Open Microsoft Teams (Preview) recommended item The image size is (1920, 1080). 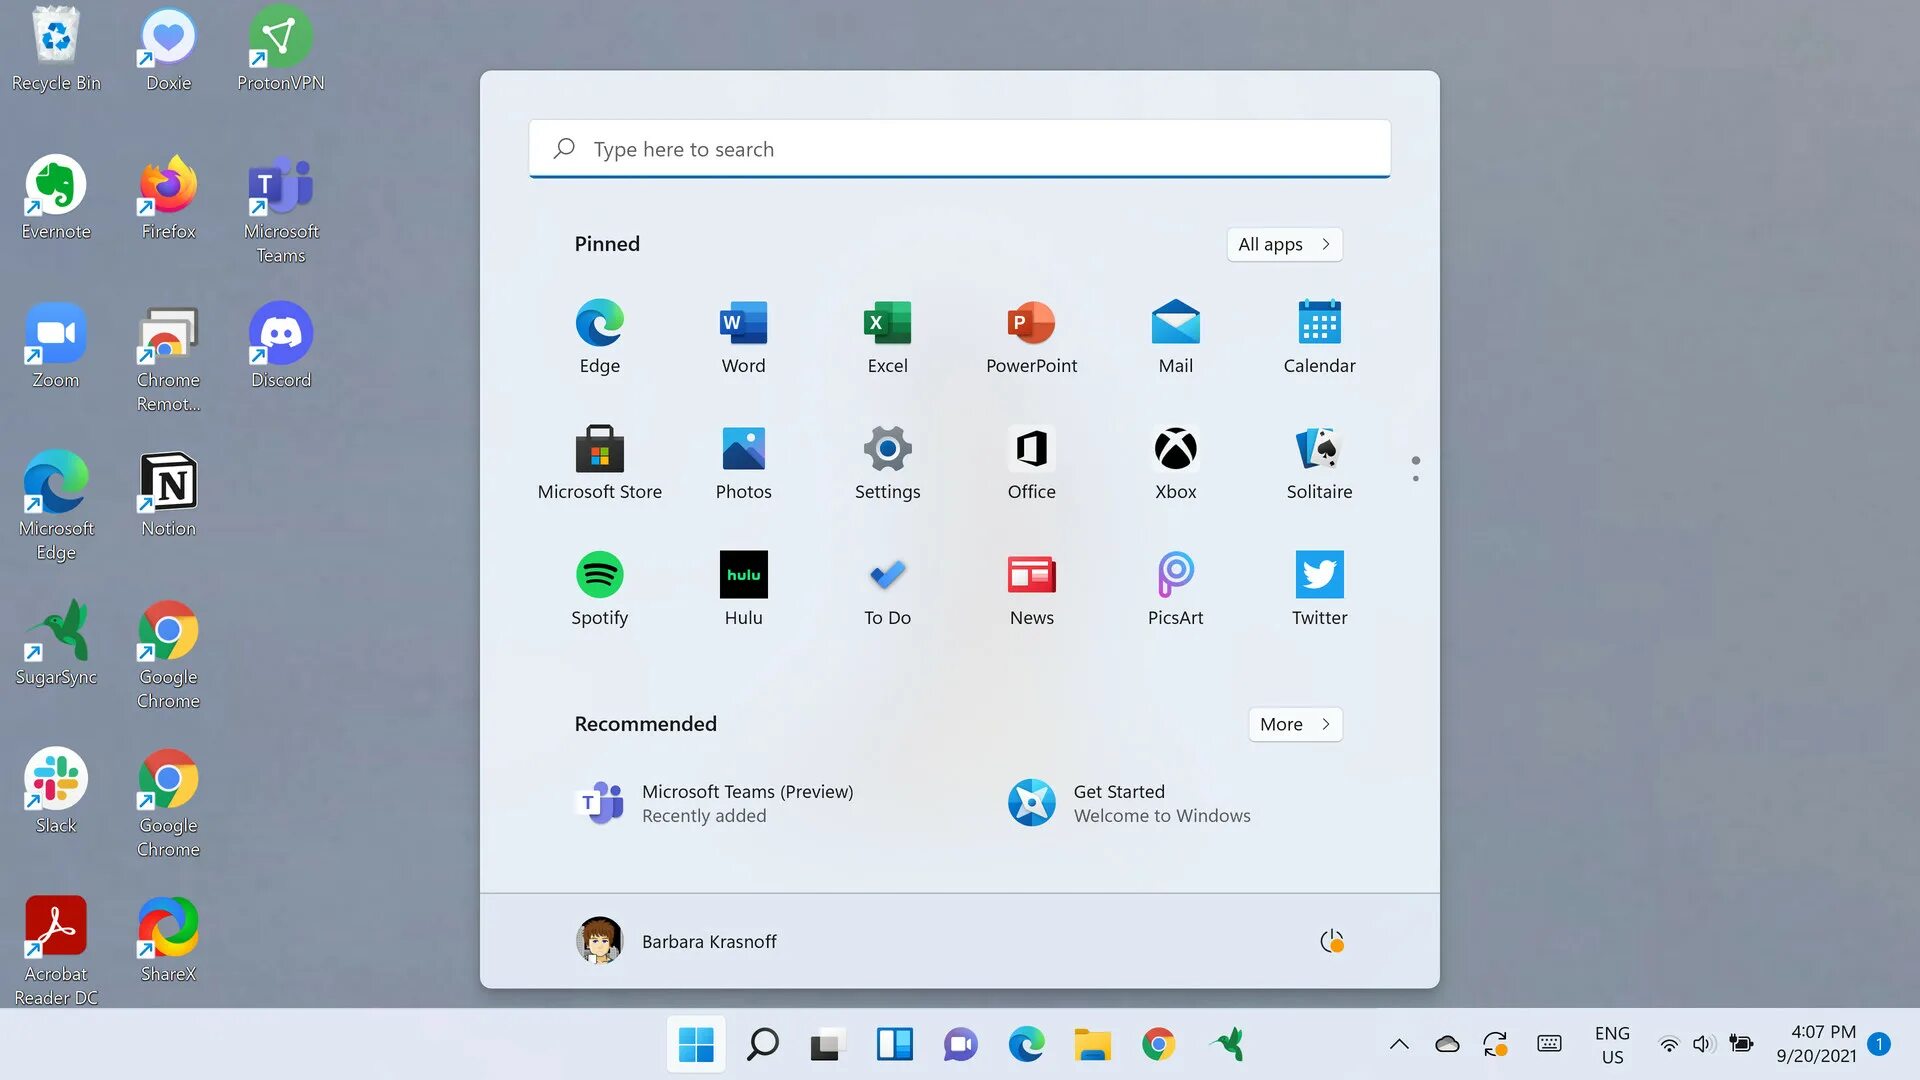[x=715, y=803]
